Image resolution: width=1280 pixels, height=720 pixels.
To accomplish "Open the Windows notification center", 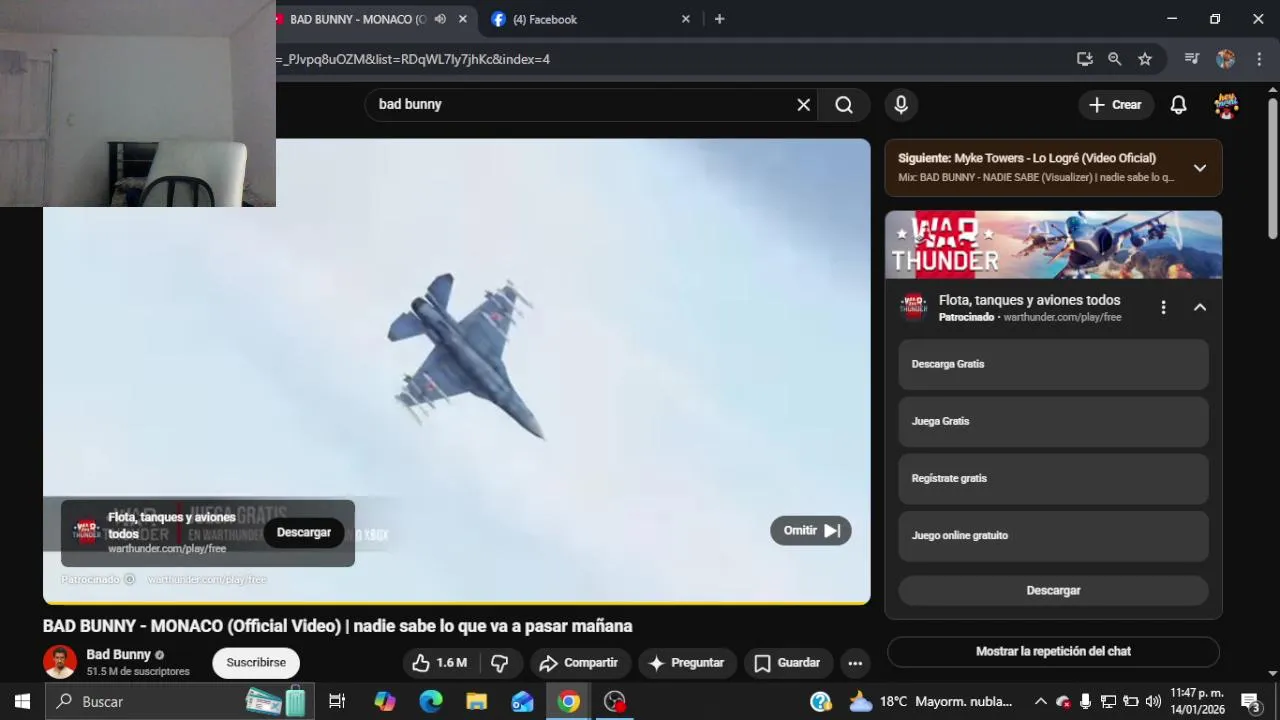I will [x=1251, y=701].
